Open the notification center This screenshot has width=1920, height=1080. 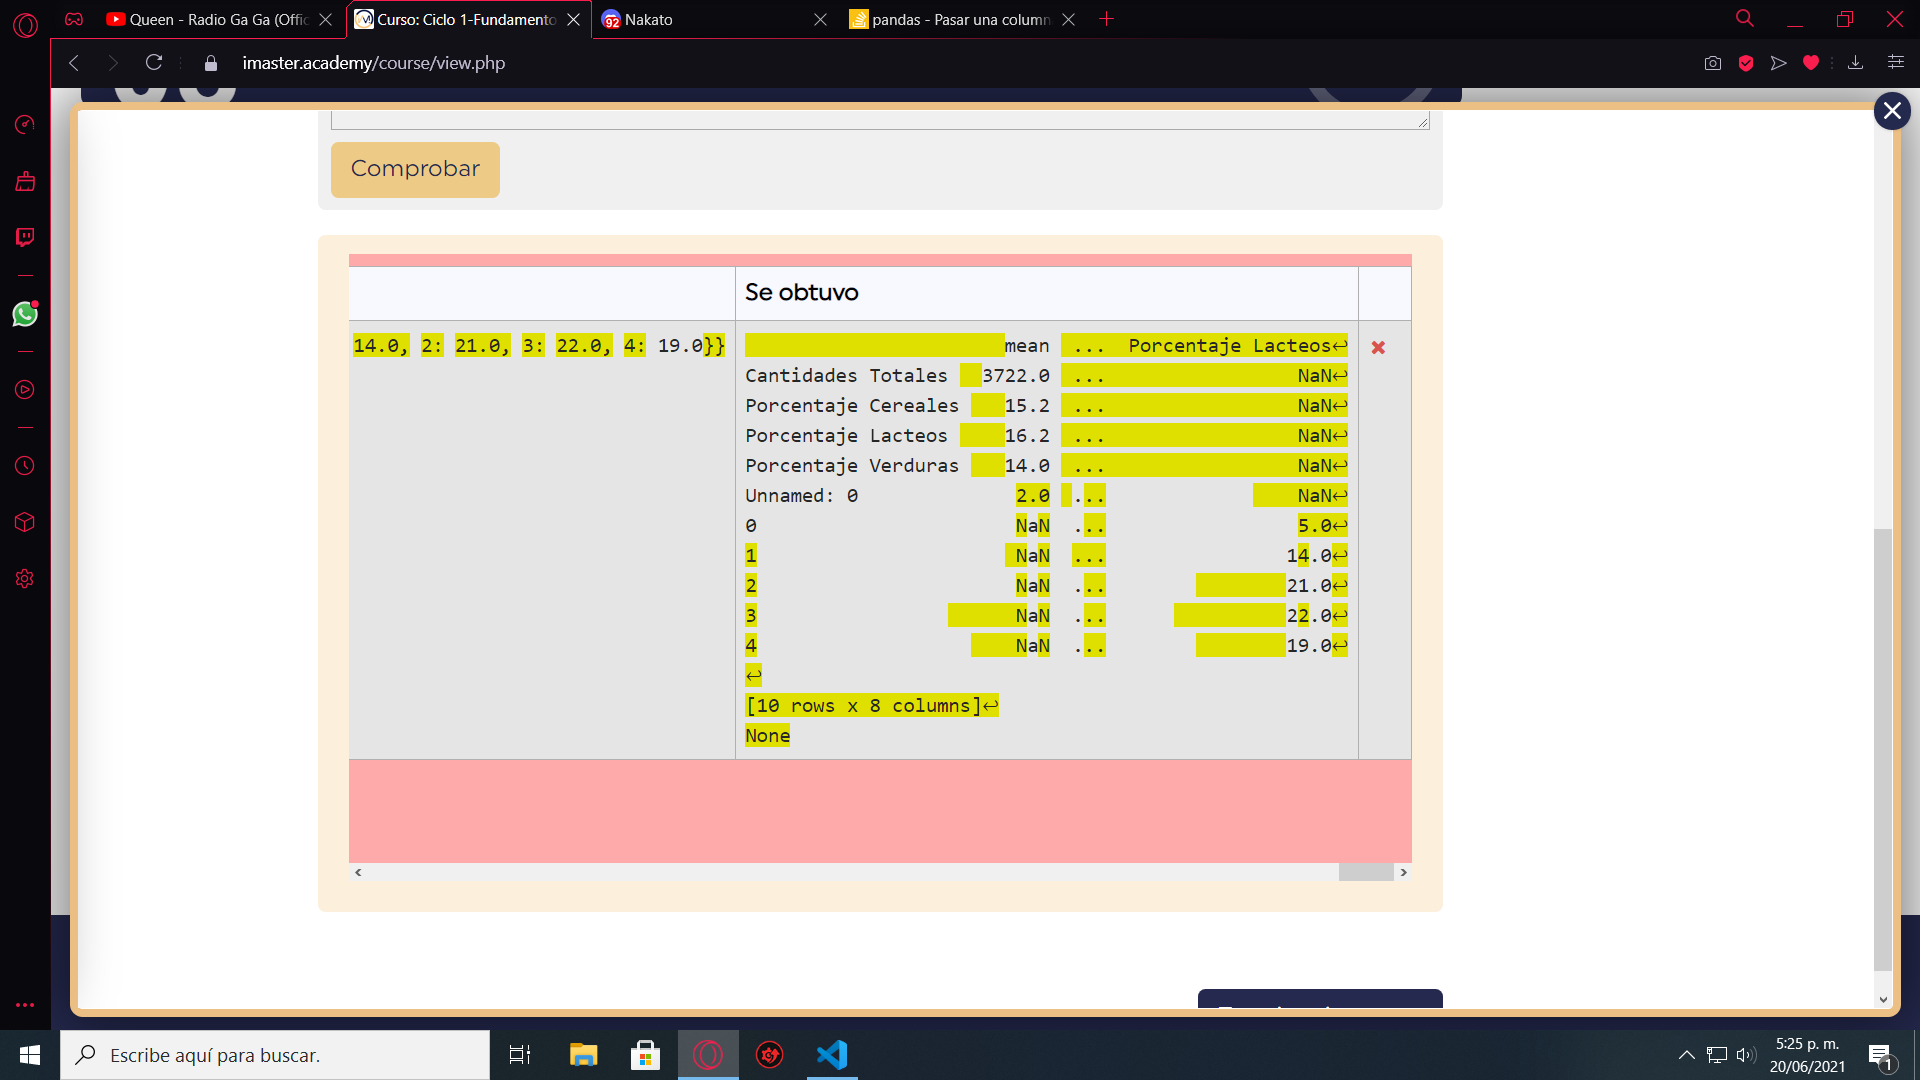point(1880,1055)
